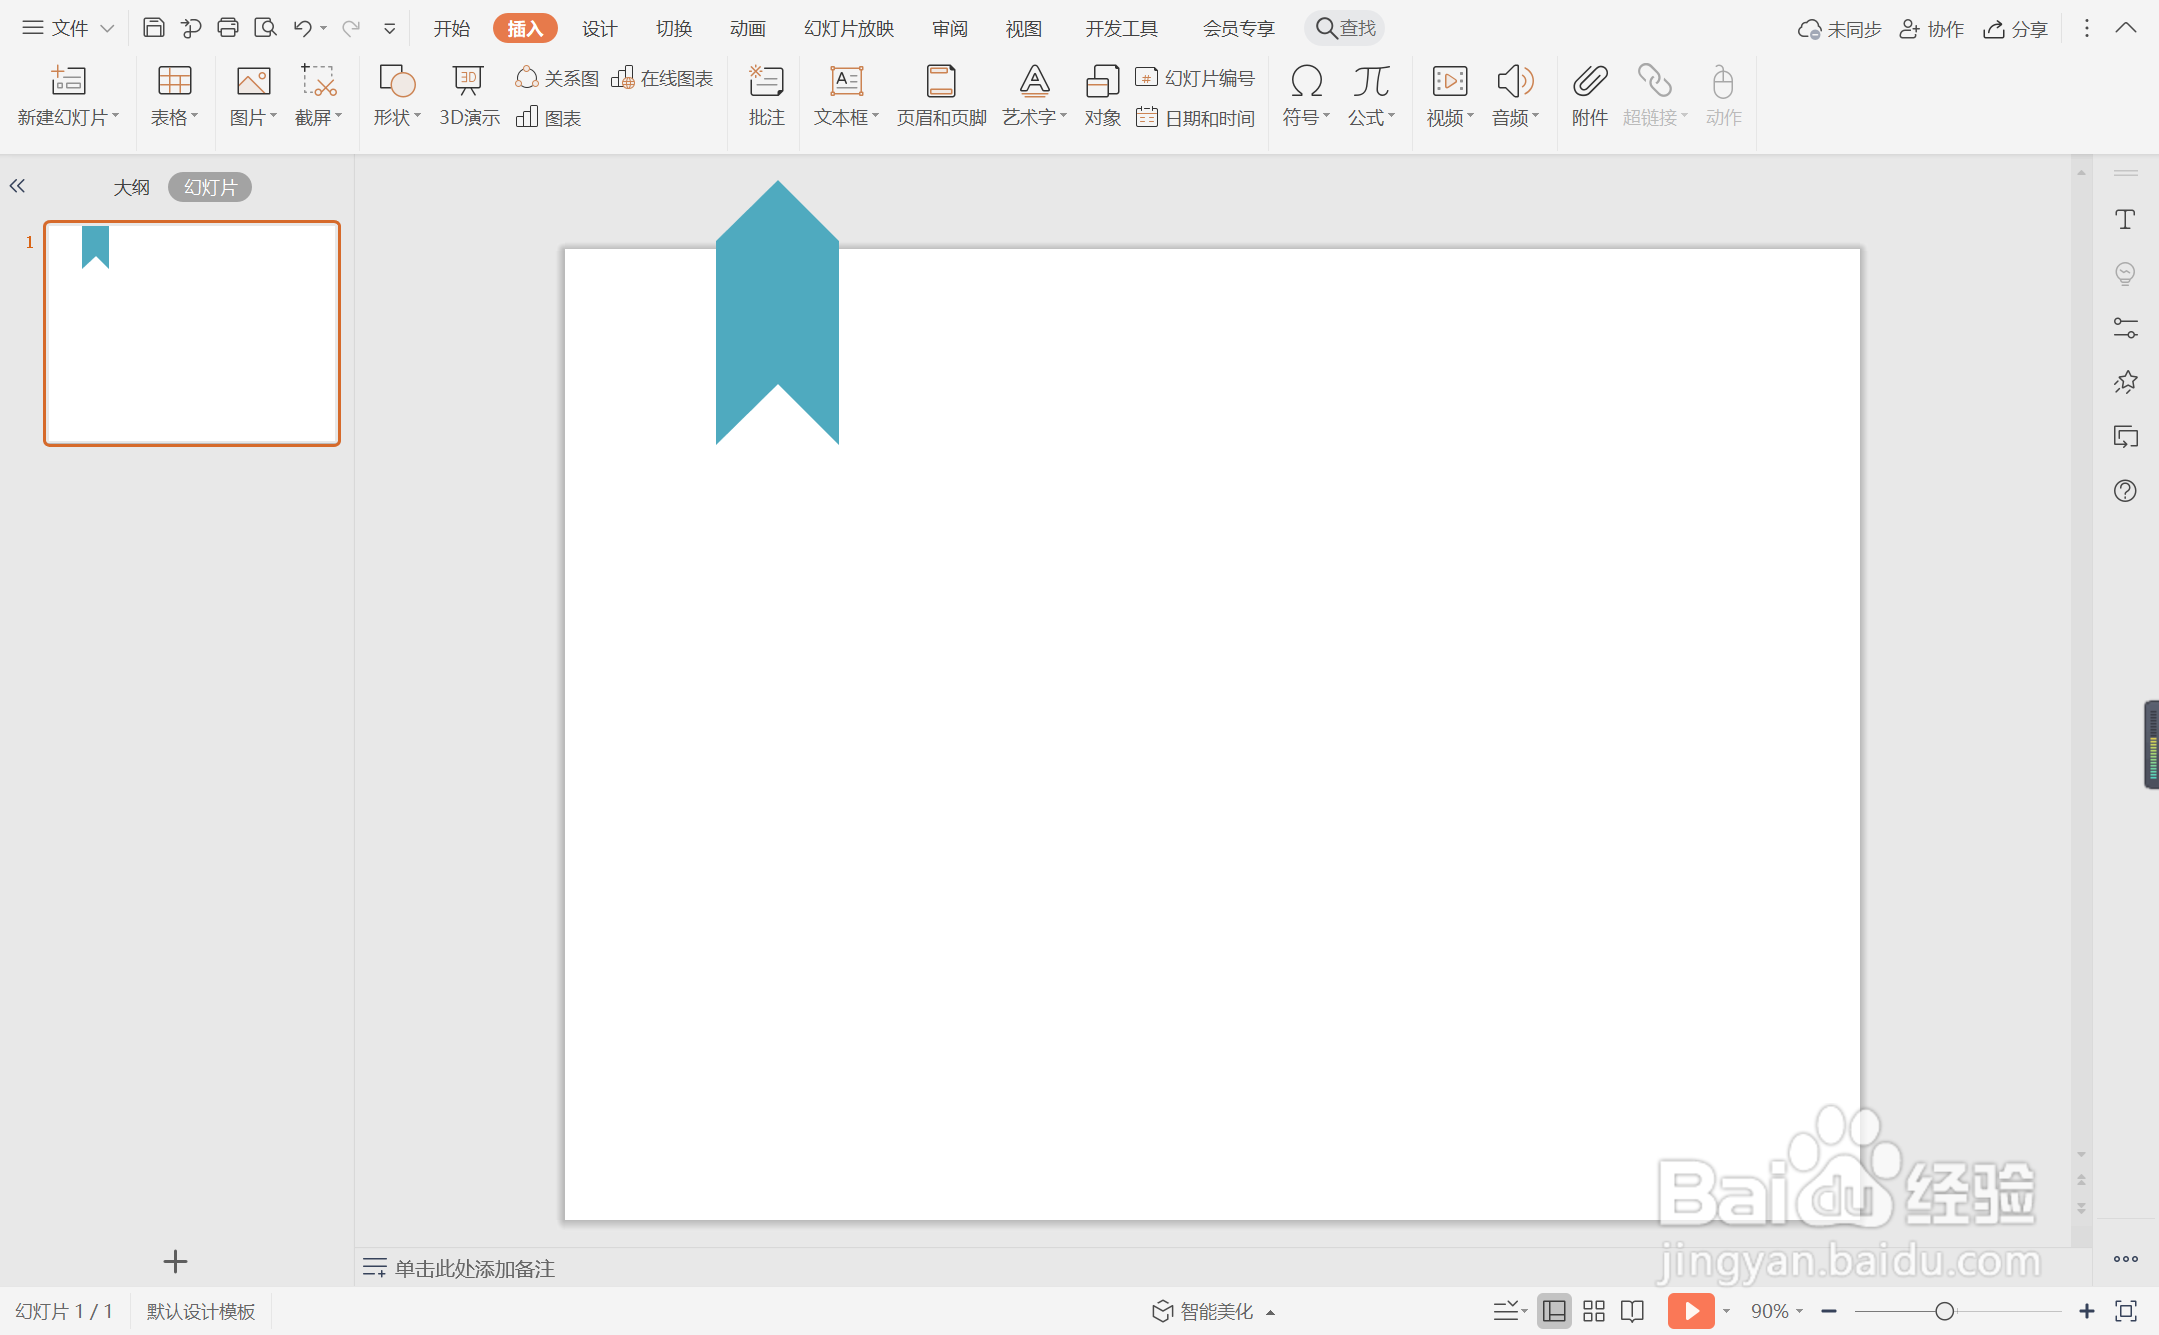Switch to normal view mode in status bar
The height and width of the screenshot is (1335, 2159).
1555,1310
